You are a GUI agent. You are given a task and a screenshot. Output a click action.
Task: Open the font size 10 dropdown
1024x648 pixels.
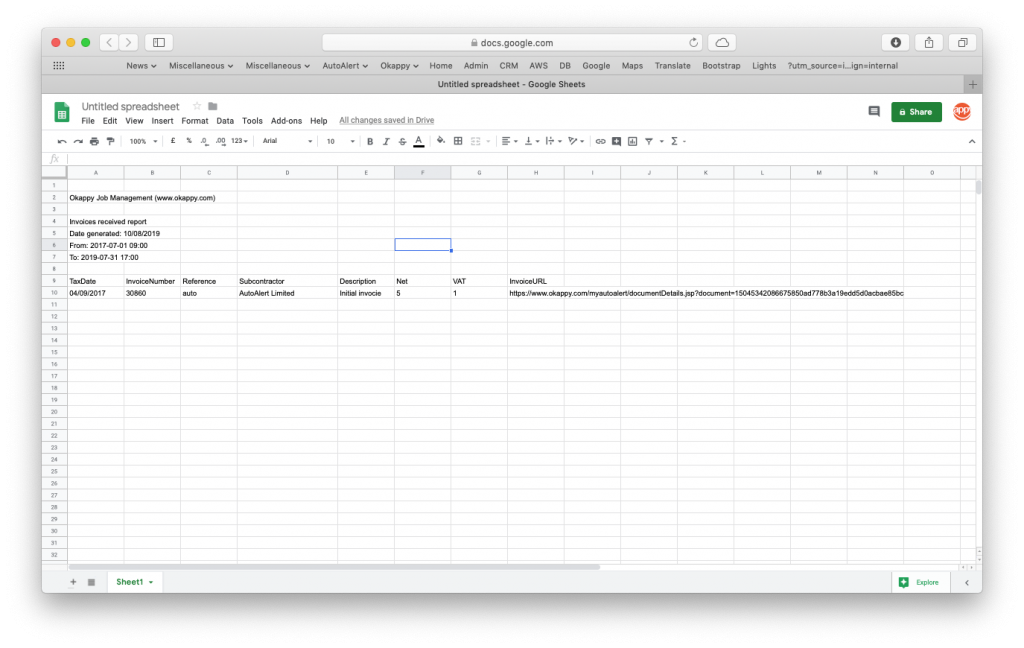tap(340, 141)
